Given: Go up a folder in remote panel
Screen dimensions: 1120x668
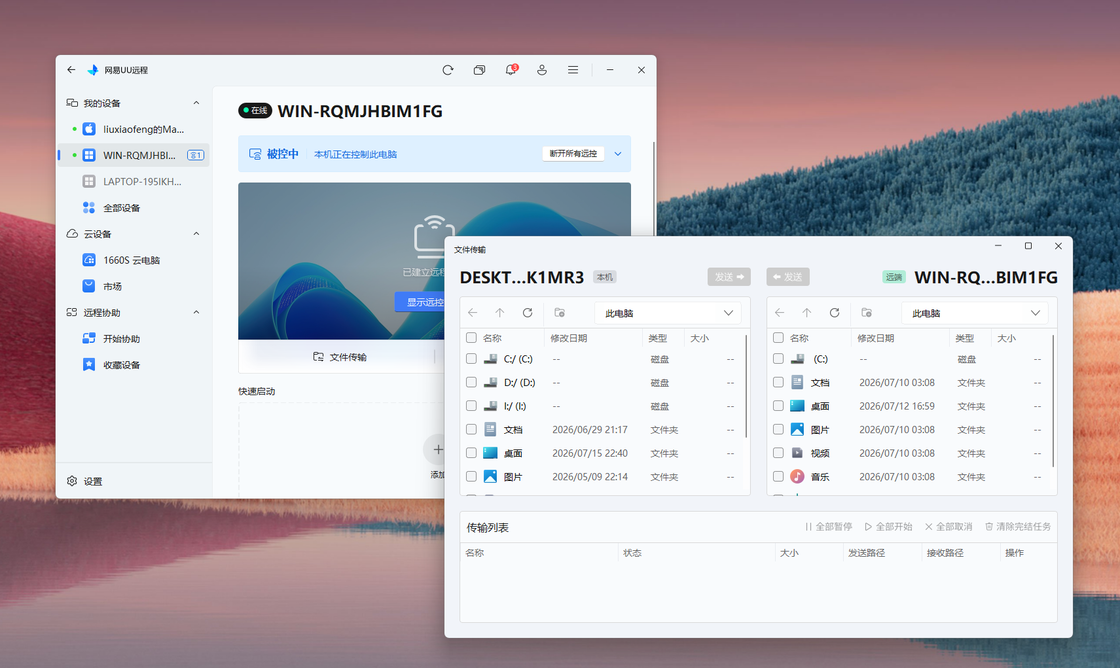Looking at the screenshot, I should pos(807,313).
